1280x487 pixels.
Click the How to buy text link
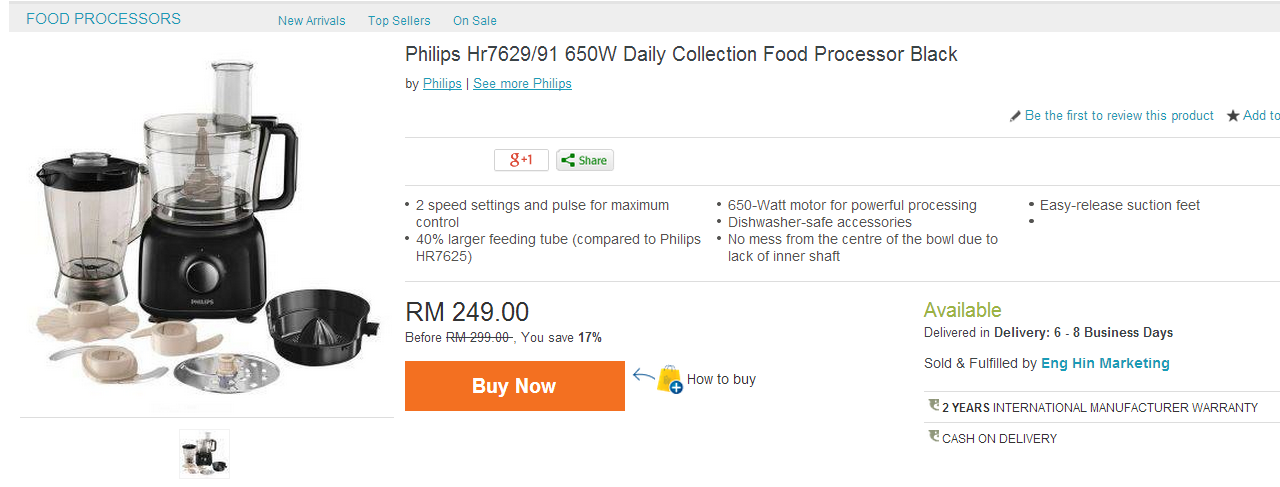pos(721,380)
